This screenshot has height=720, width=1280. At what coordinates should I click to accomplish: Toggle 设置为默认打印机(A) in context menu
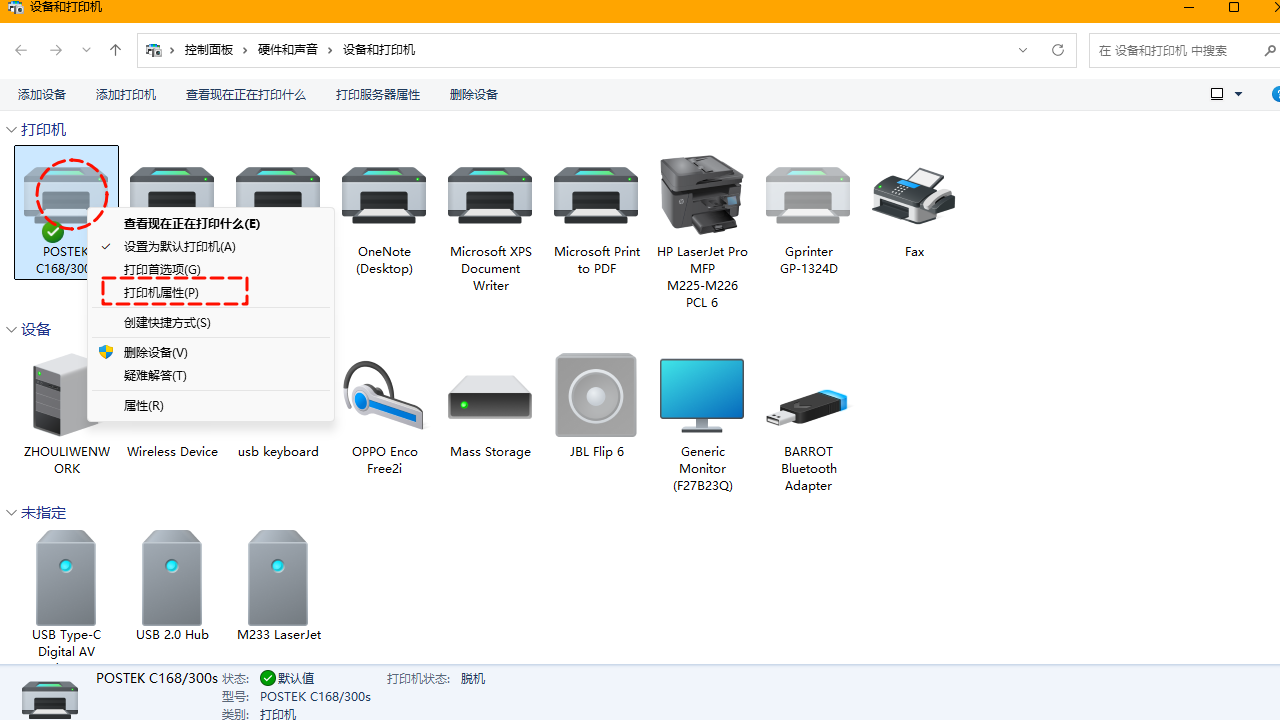pyautogui.click(x=211, y=247)
